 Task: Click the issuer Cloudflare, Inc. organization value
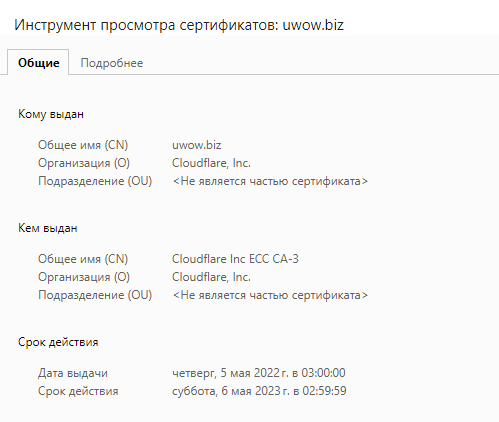coord(211,277)
